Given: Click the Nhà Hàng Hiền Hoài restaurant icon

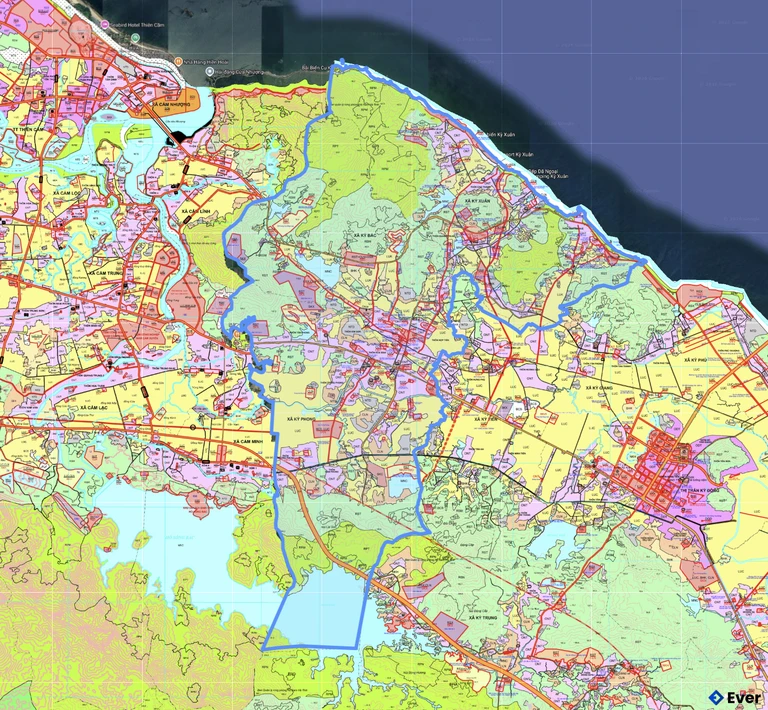Looking at the screenshot, I should 178,60.
